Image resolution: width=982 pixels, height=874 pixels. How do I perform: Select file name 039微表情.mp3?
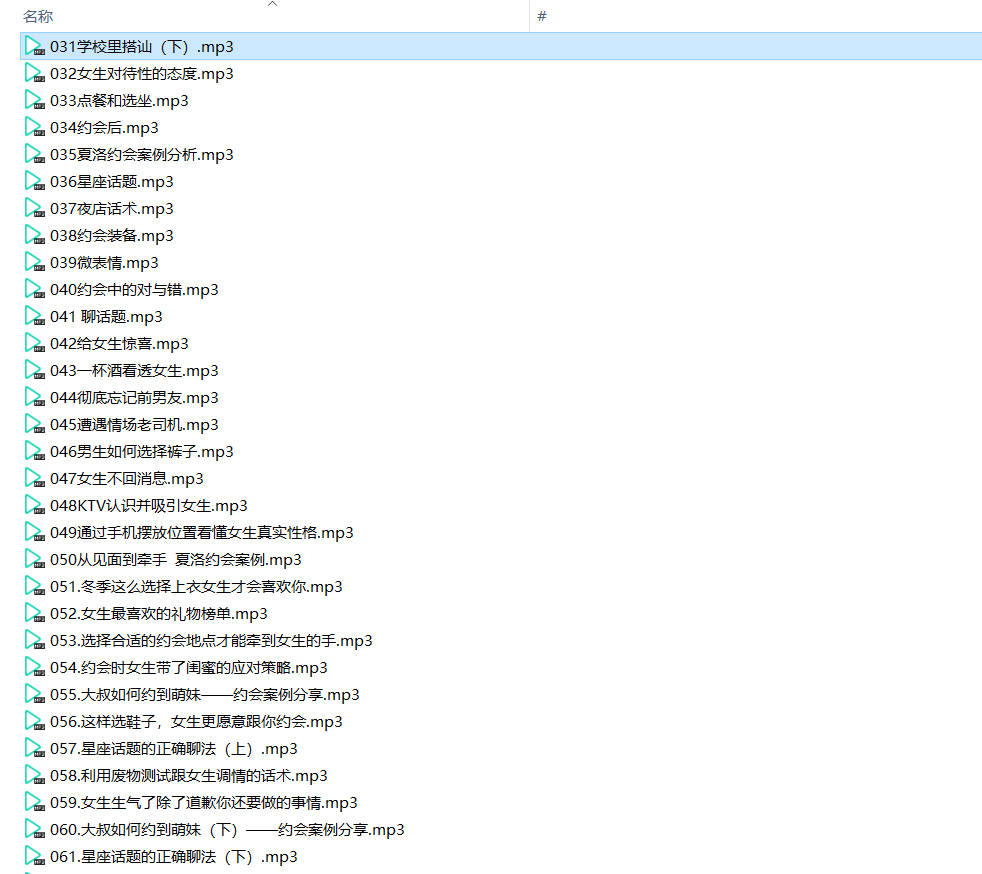104,262
